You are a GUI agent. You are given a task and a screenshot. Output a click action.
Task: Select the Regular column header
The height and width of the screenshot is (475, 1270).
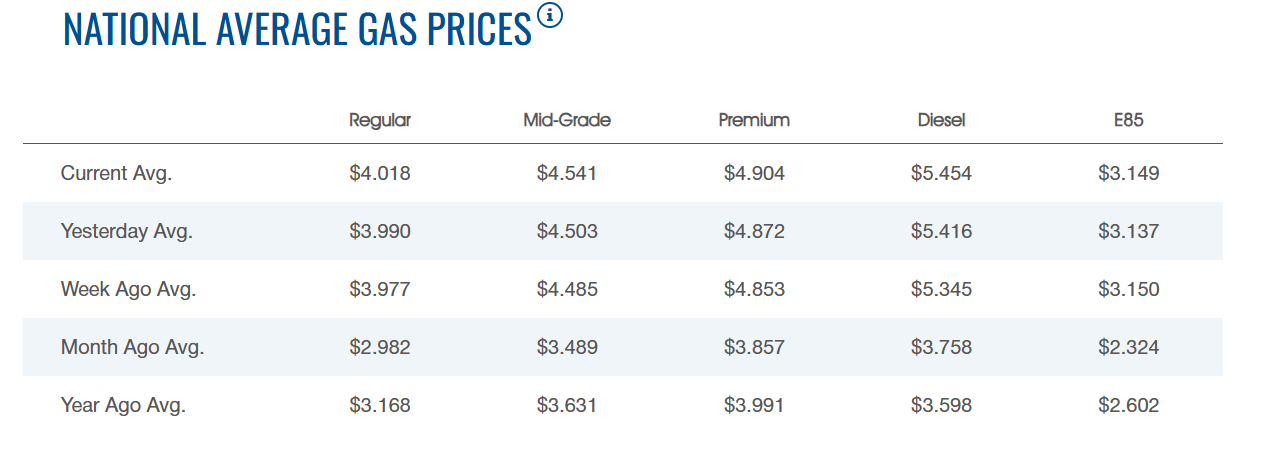(x=380, y=120)
